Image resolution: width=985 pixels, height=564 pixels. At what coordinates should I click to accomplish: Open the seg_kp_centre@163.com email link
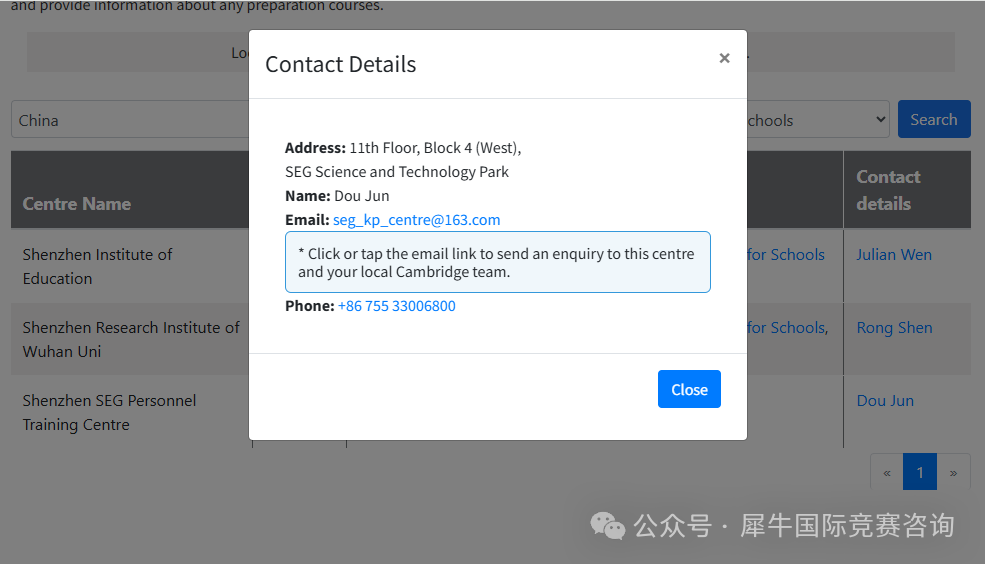pos(416,220)
